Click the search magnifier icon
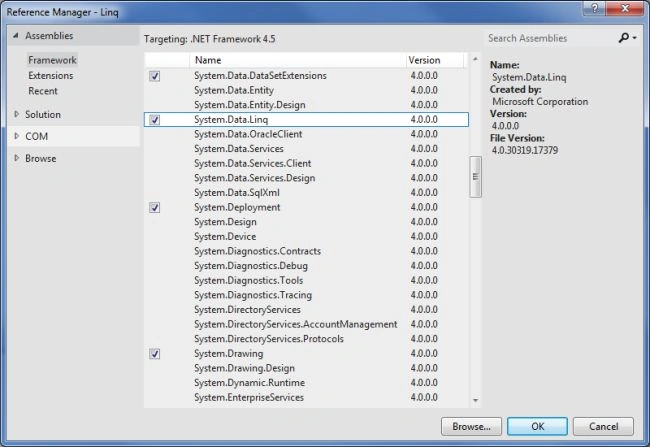Viewport: 650px width, 447px height. pos(623,38)
